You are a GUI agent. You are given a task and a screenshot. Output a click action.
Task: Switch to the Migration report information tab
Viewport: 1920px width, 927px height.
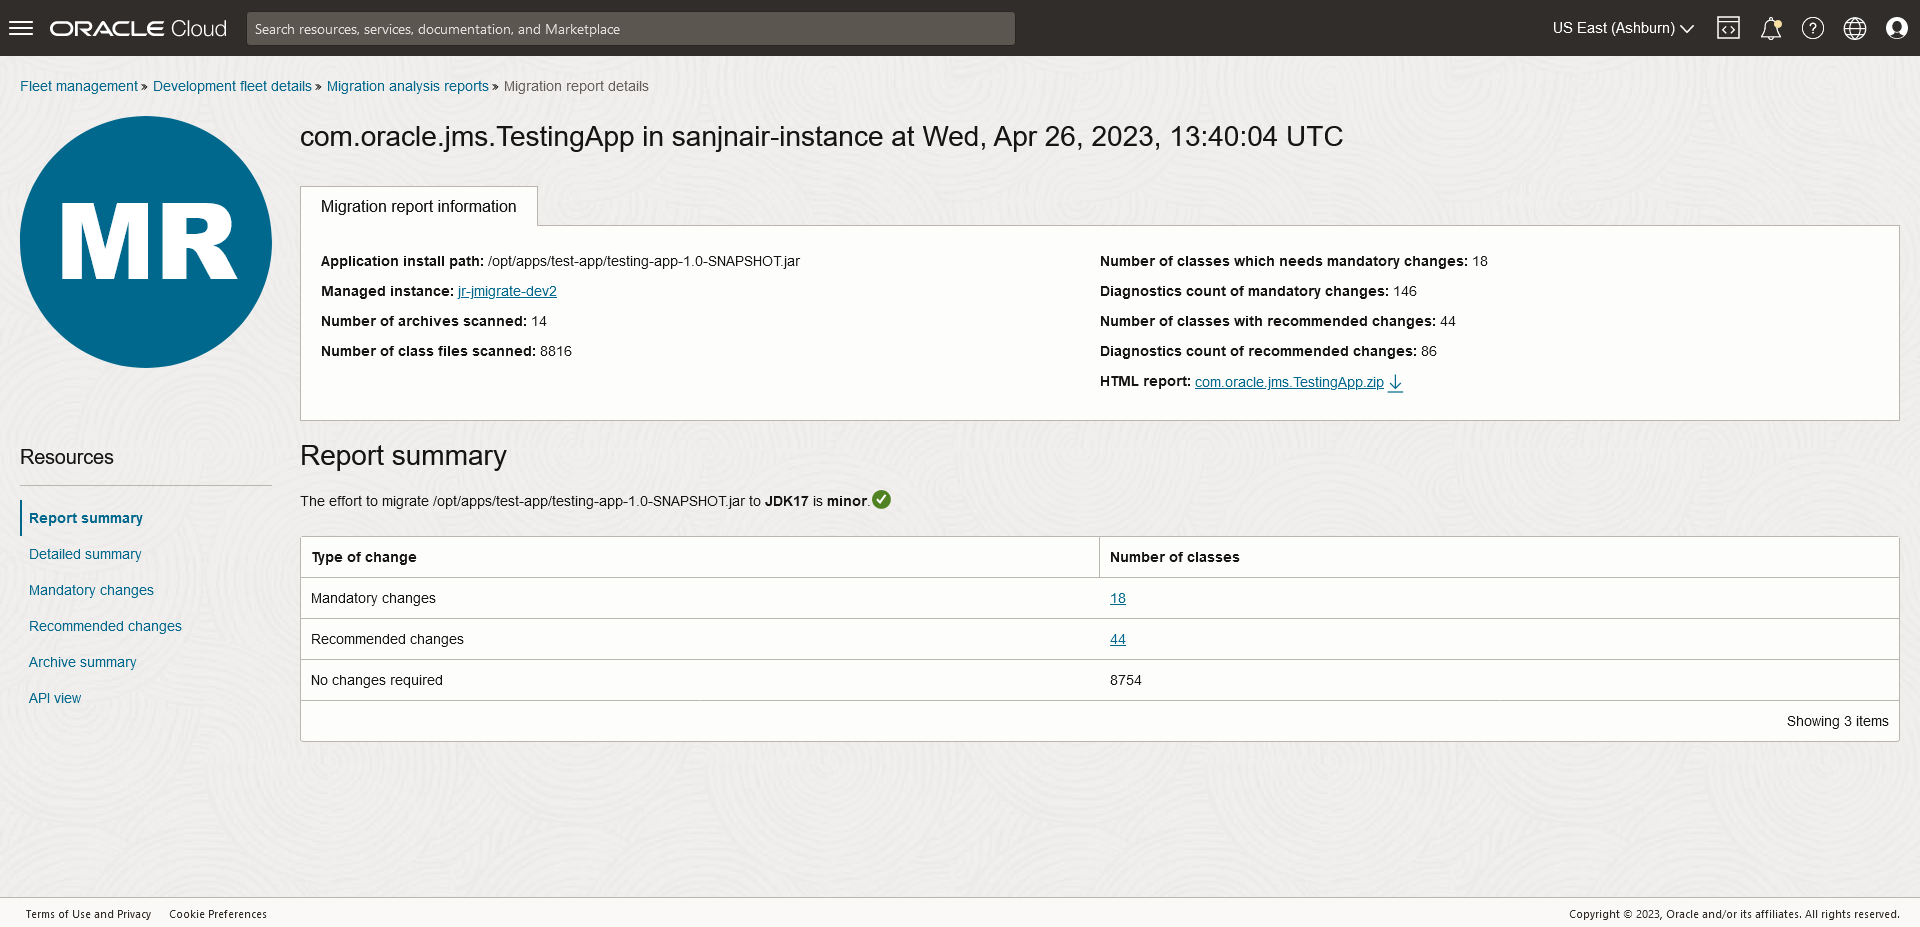coord(418,206)
